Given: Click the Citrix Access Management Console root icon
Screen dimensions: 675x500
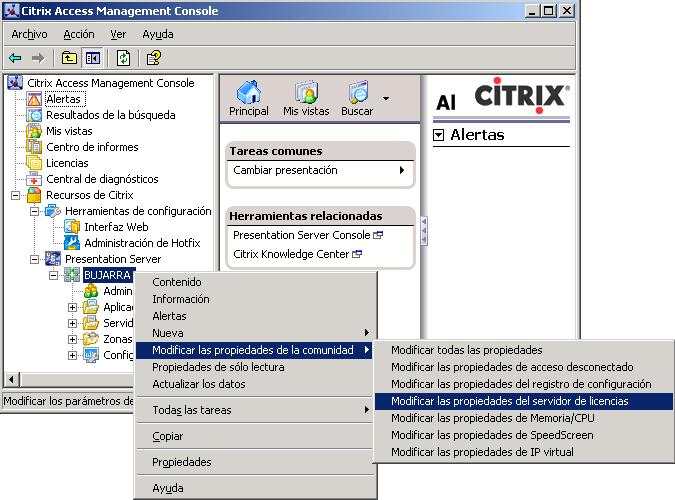Looking at the screenshot, I should (x=15, y=83).
